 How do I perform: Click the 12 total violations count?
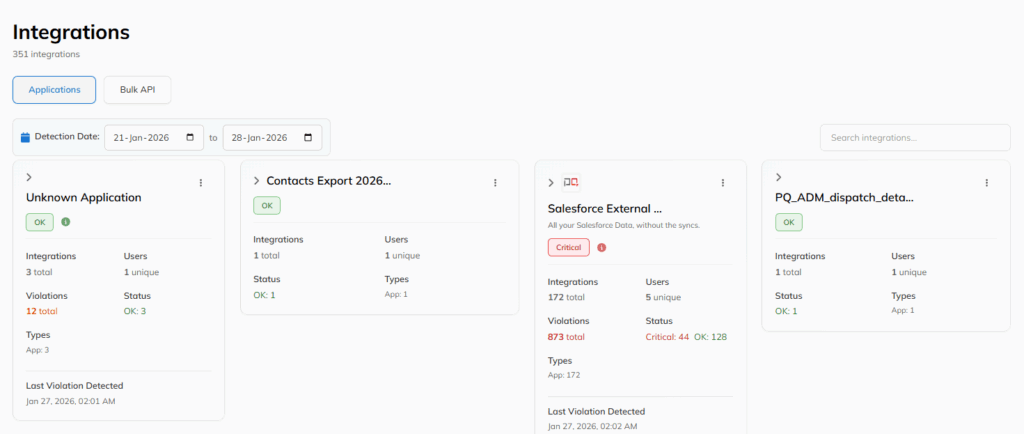pos(41,312)
